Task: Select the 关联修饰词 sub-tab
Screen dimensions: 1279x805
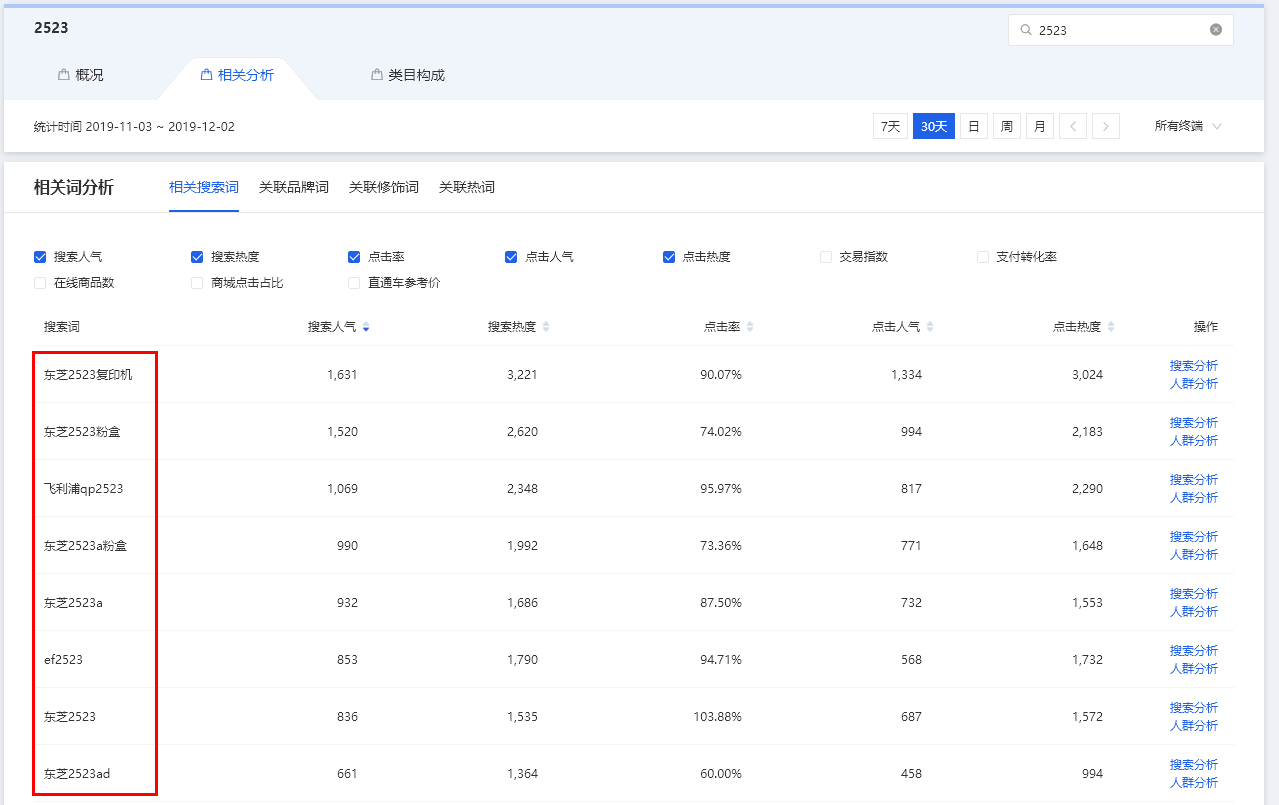Action: tap(384, 187)
